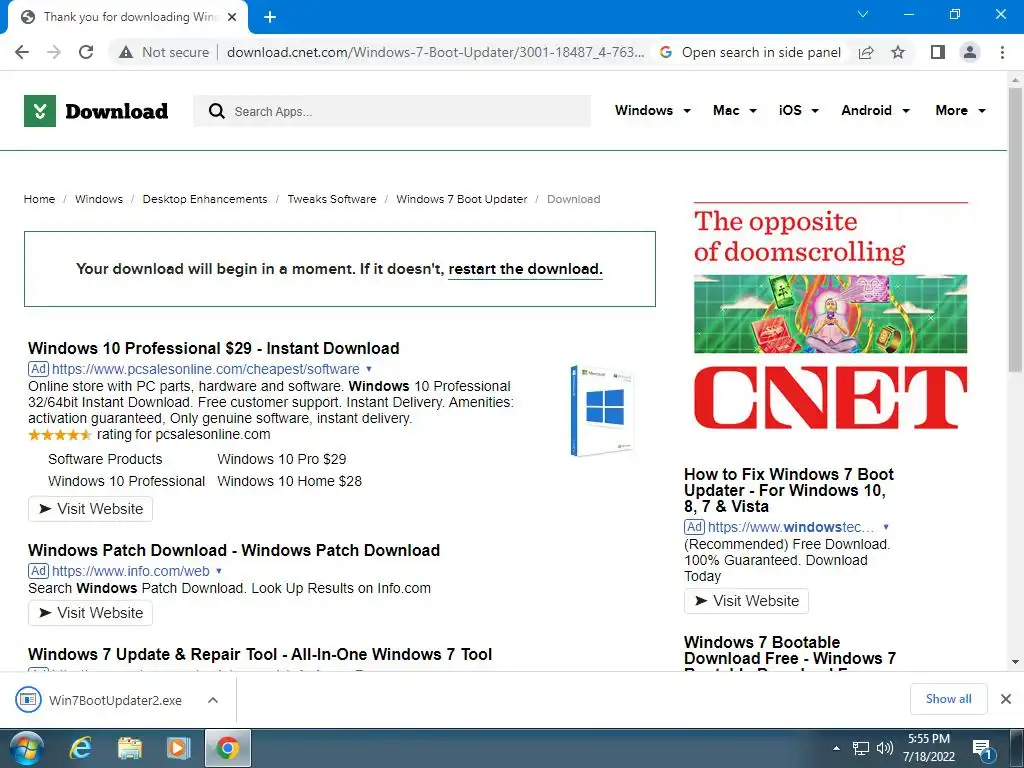Image resolution: width=1024 pixels, height=768 pixels.
Task: Open the Windows breadcrumb link
Action: (99, 199)
